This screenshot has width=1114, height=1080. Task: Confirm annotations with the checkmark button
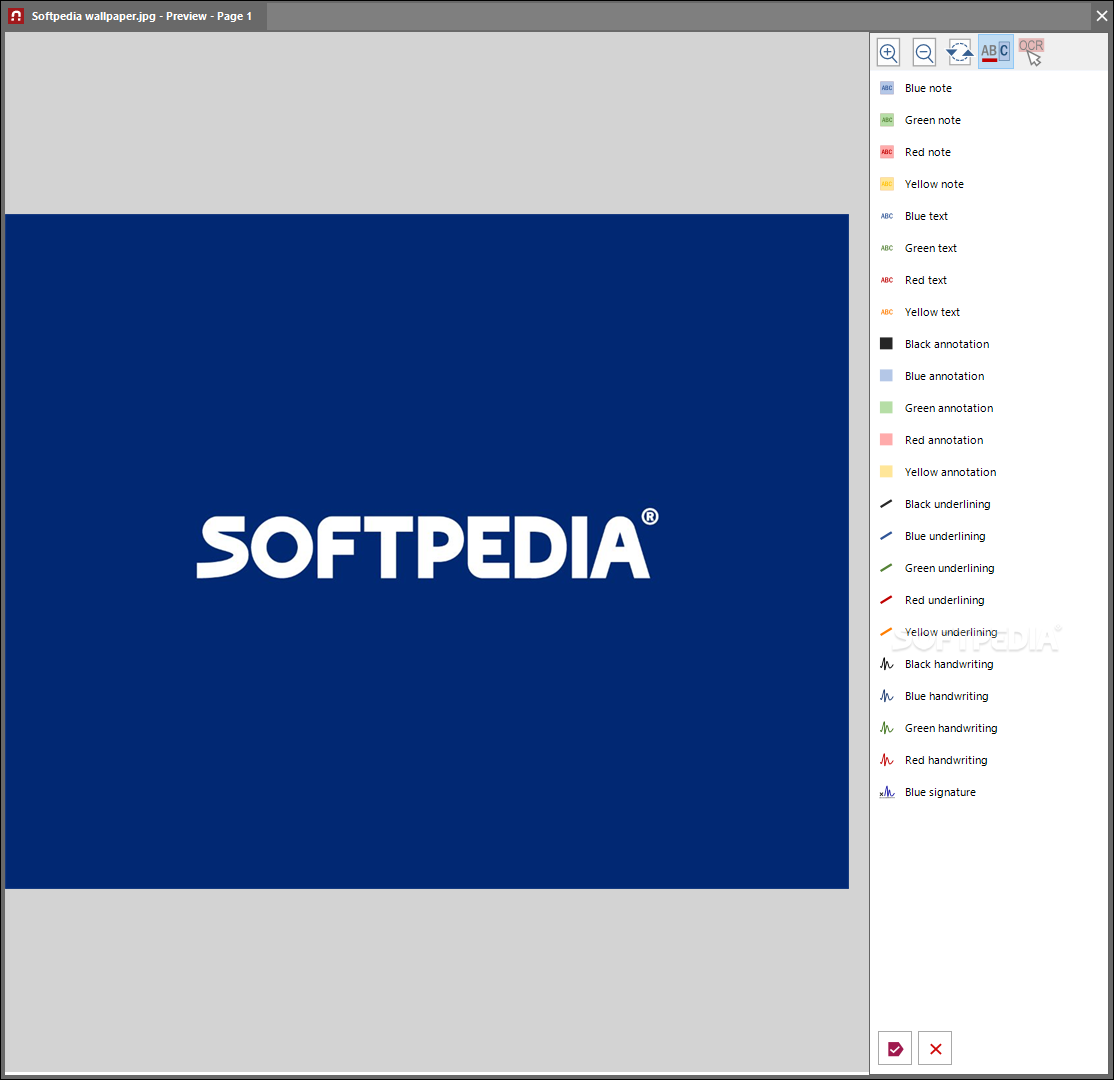(894, 1048)
